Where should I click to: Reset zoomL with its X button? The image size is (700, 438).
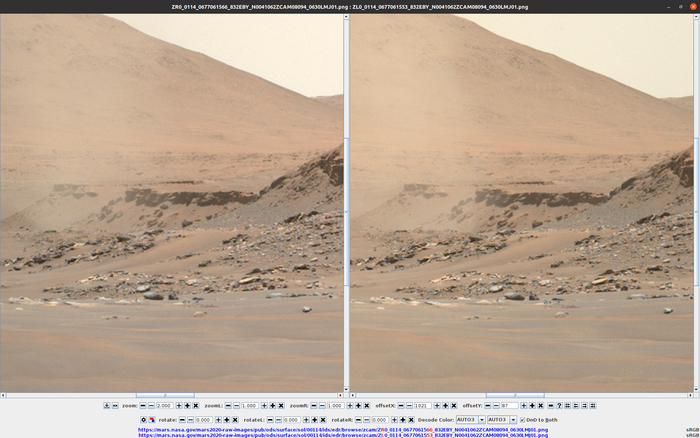281,406
